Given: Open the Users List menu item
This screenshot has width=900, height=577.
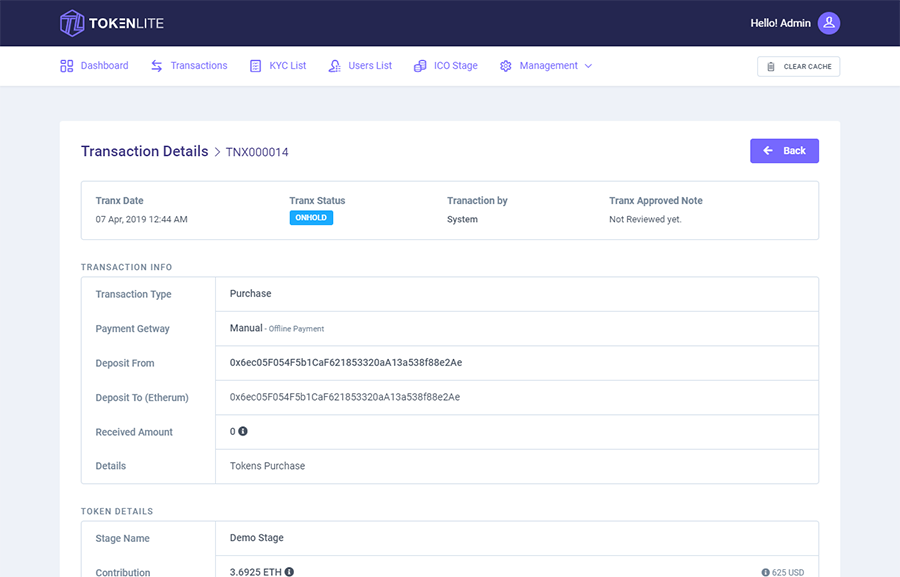Looking at the screenshot, I should [370, 65].
